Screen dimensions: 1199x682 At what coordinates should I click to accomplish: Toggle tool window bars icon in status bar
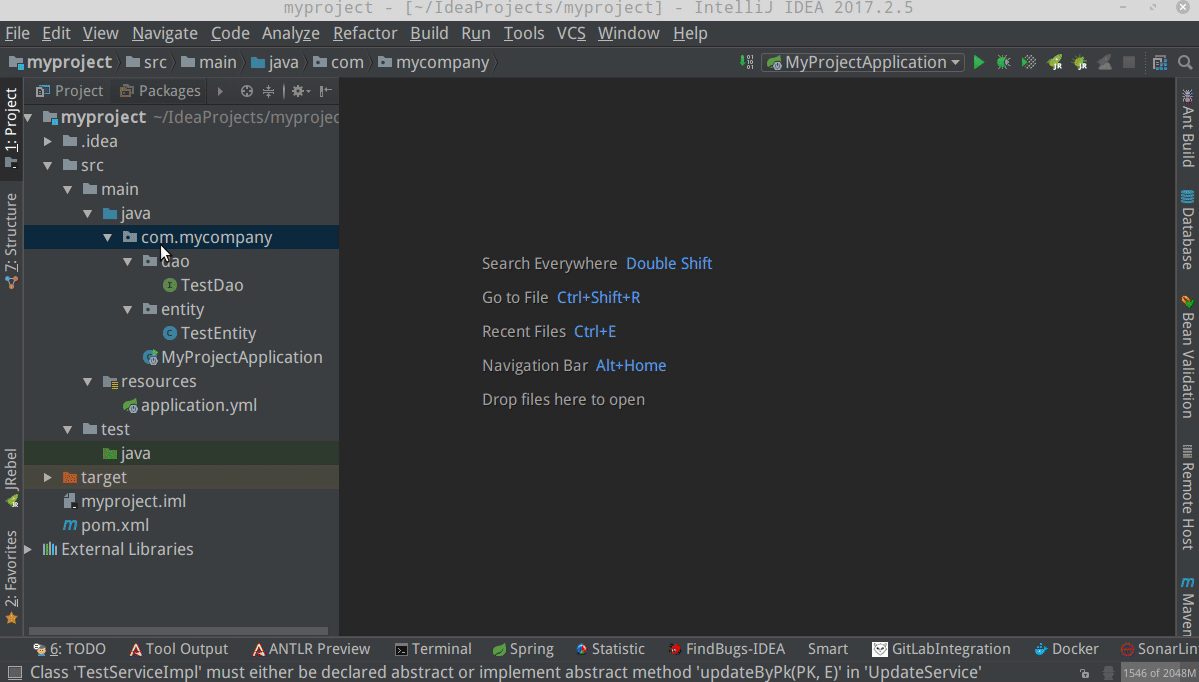(14, 673)
